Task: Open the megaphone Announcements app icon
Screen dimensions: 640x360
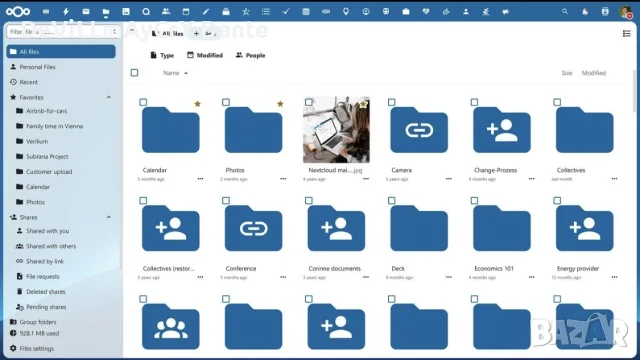Action: tap(506, 12)
